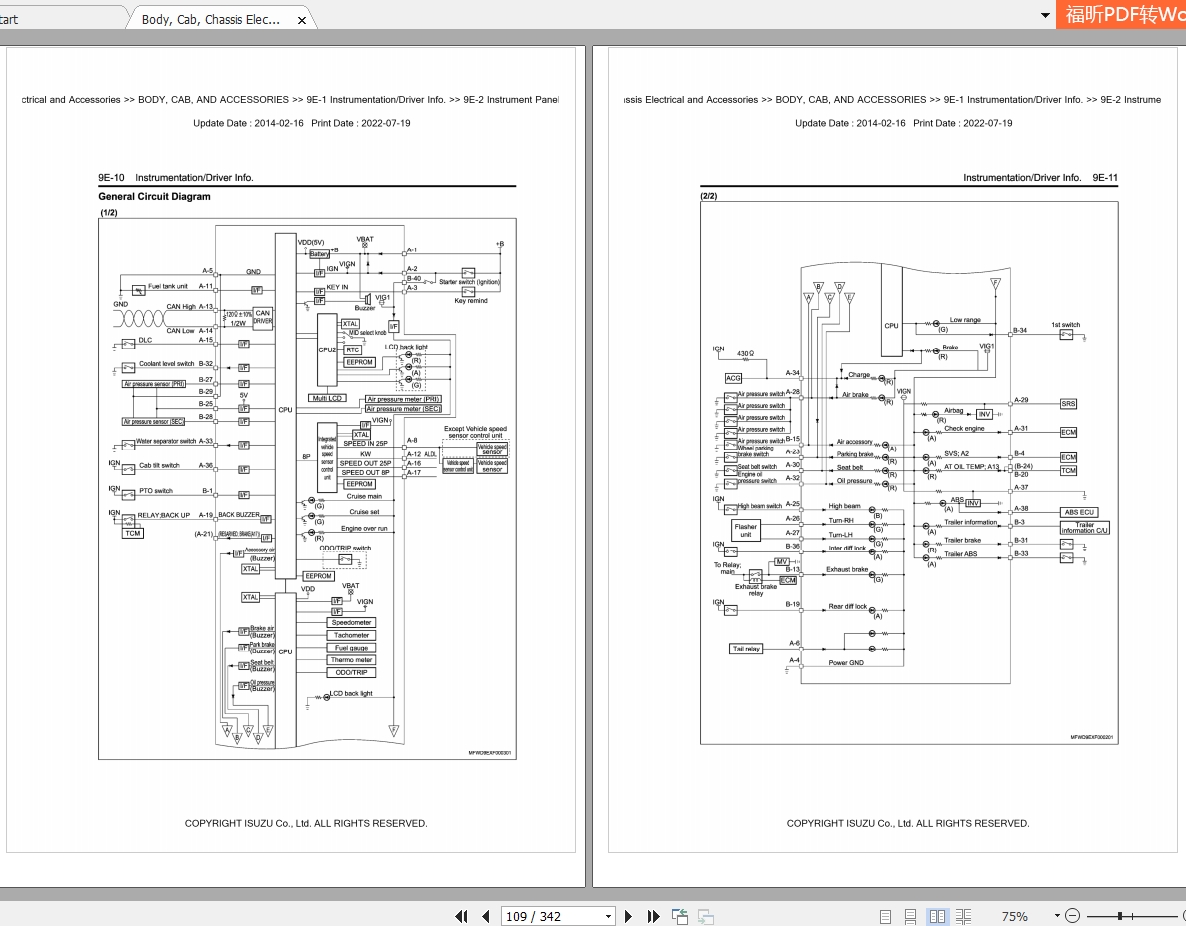Viewport: 1186px width, 926px height.
Task: Go to the next page
Action: coord(628,916)
